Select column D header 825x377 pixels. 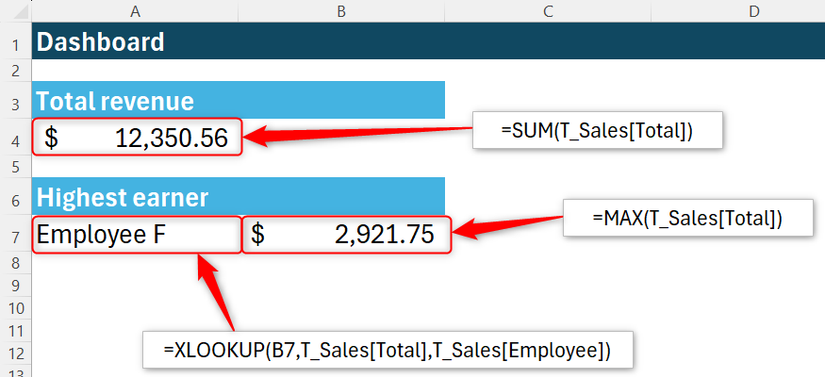[x=738, y=11]
